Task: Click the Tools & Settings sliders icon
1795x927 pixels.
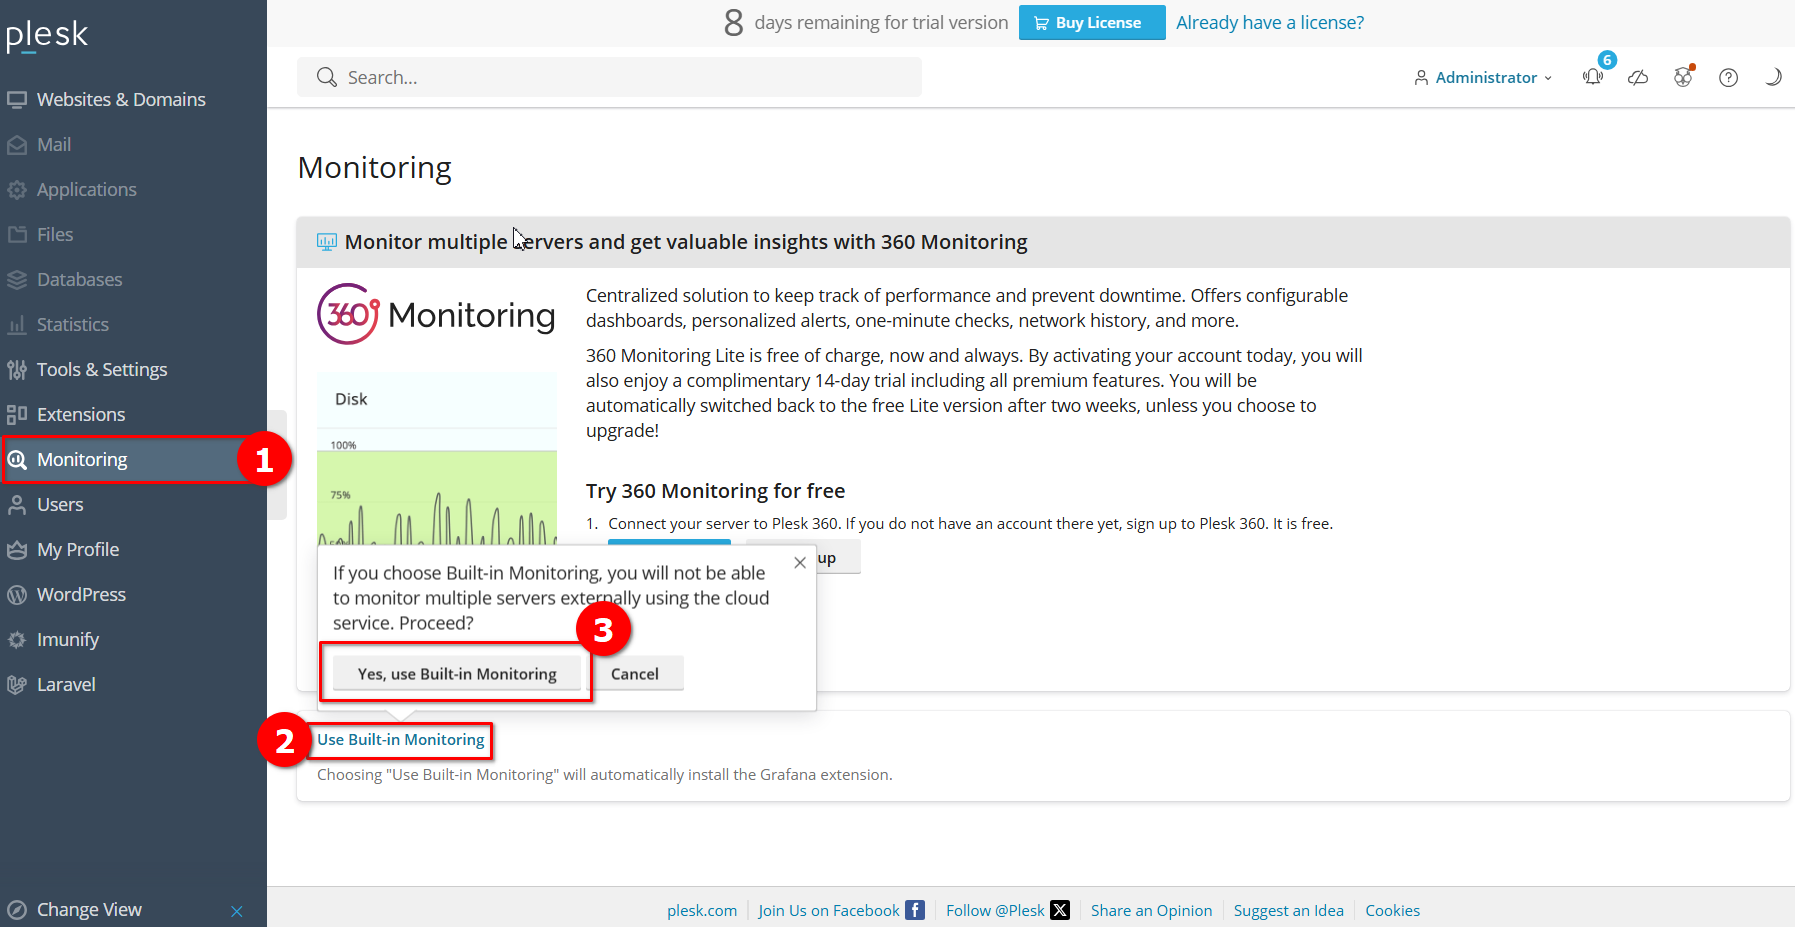Action: coord(17,369)
